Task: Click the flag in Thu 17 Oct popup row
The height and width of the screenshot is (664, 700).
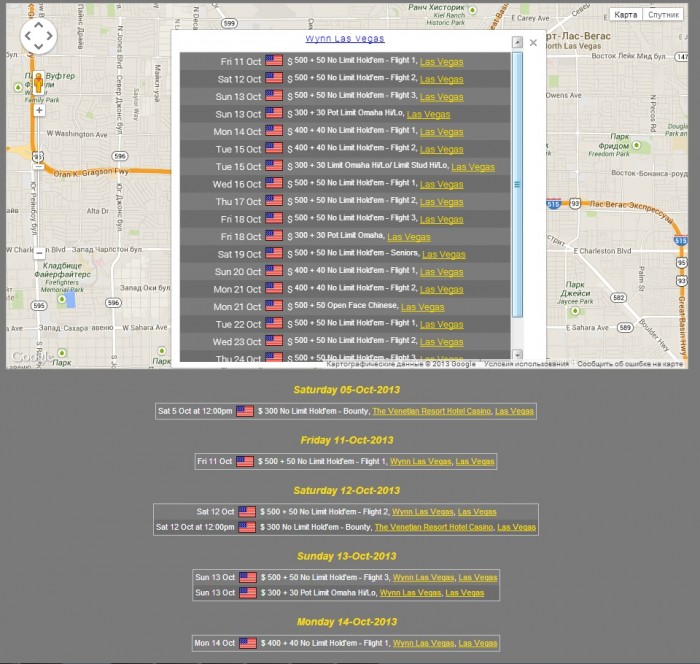Action: click(x=274, y=200)
